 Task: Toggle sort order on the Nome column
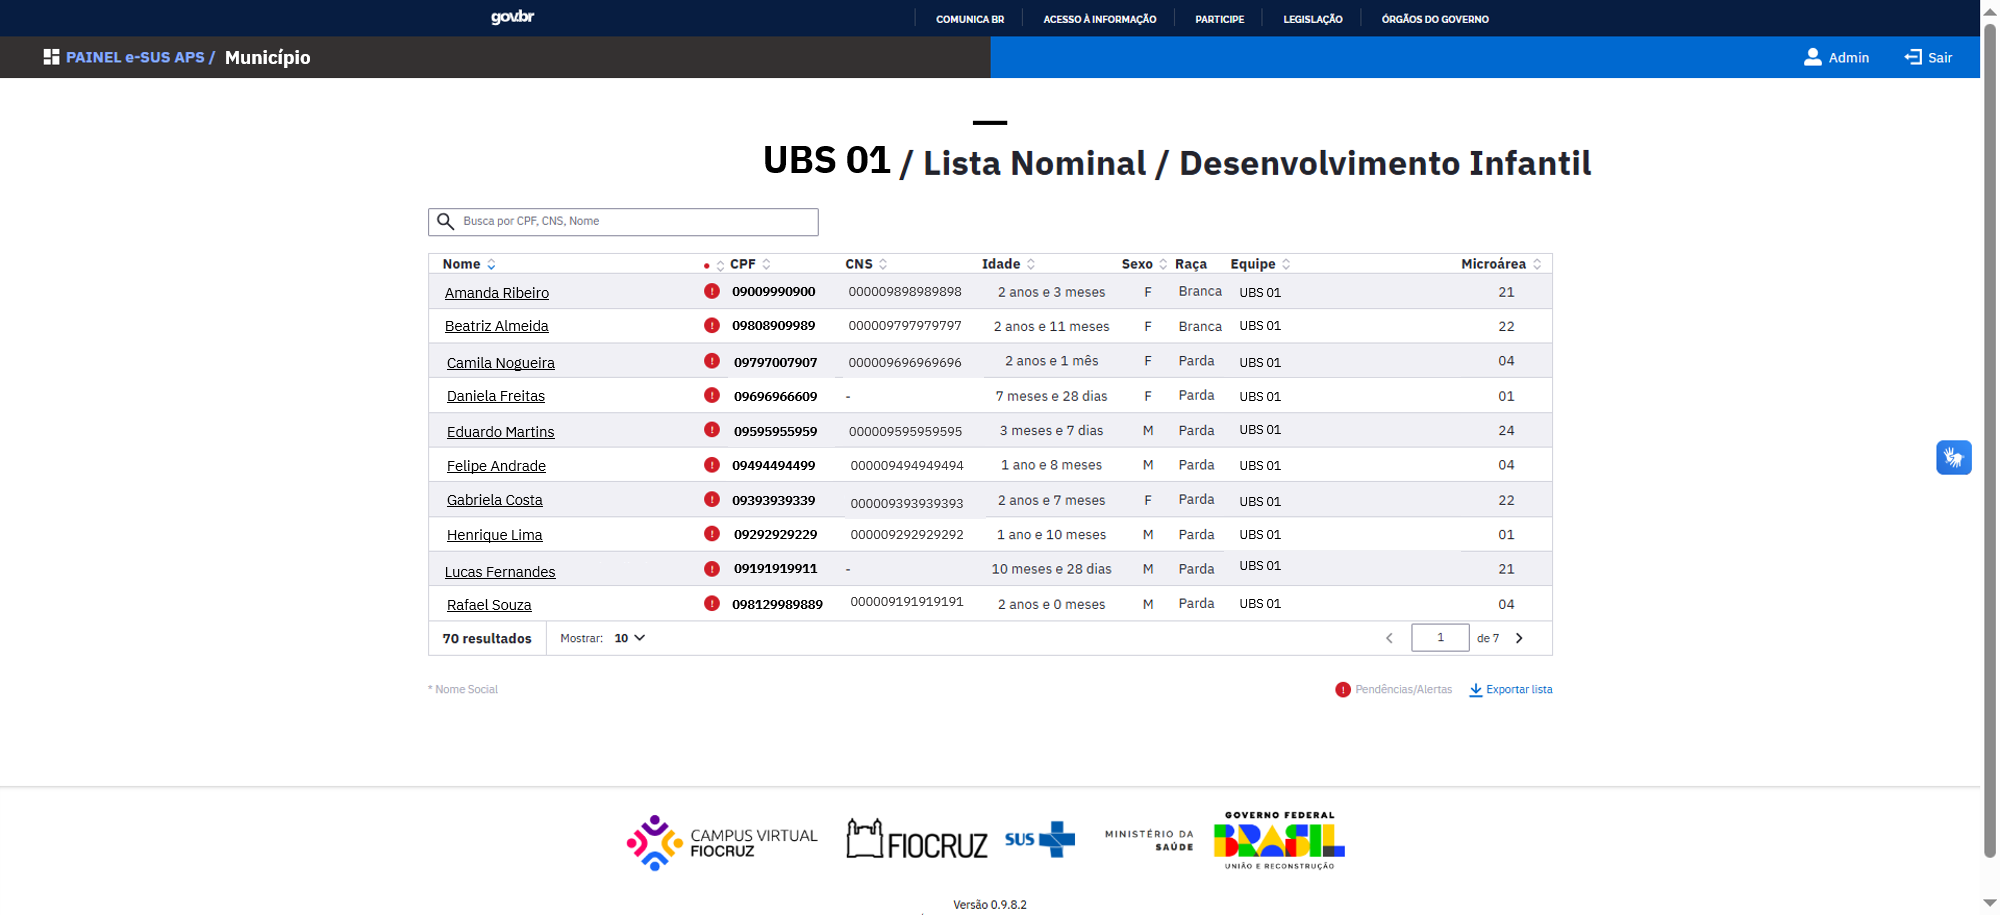point(491,264)
